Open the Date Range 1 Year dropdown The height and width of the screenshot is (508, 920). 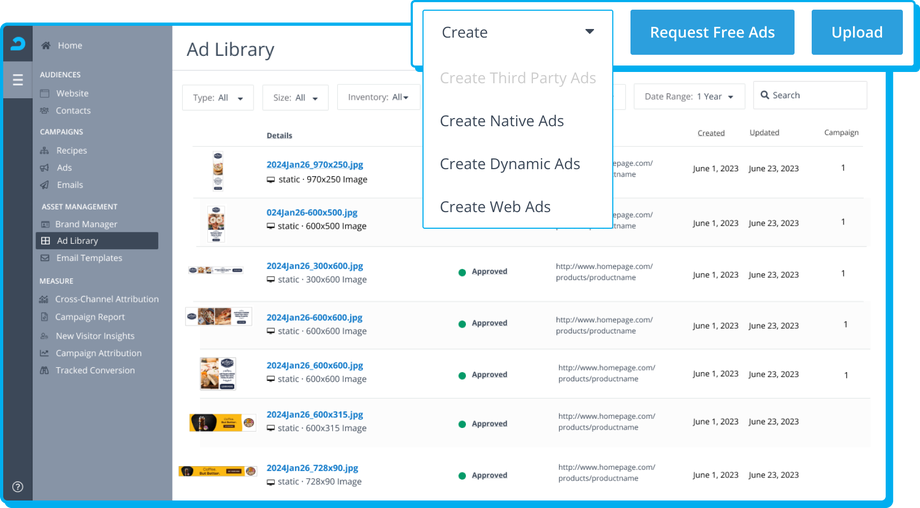tap(689, 96)
